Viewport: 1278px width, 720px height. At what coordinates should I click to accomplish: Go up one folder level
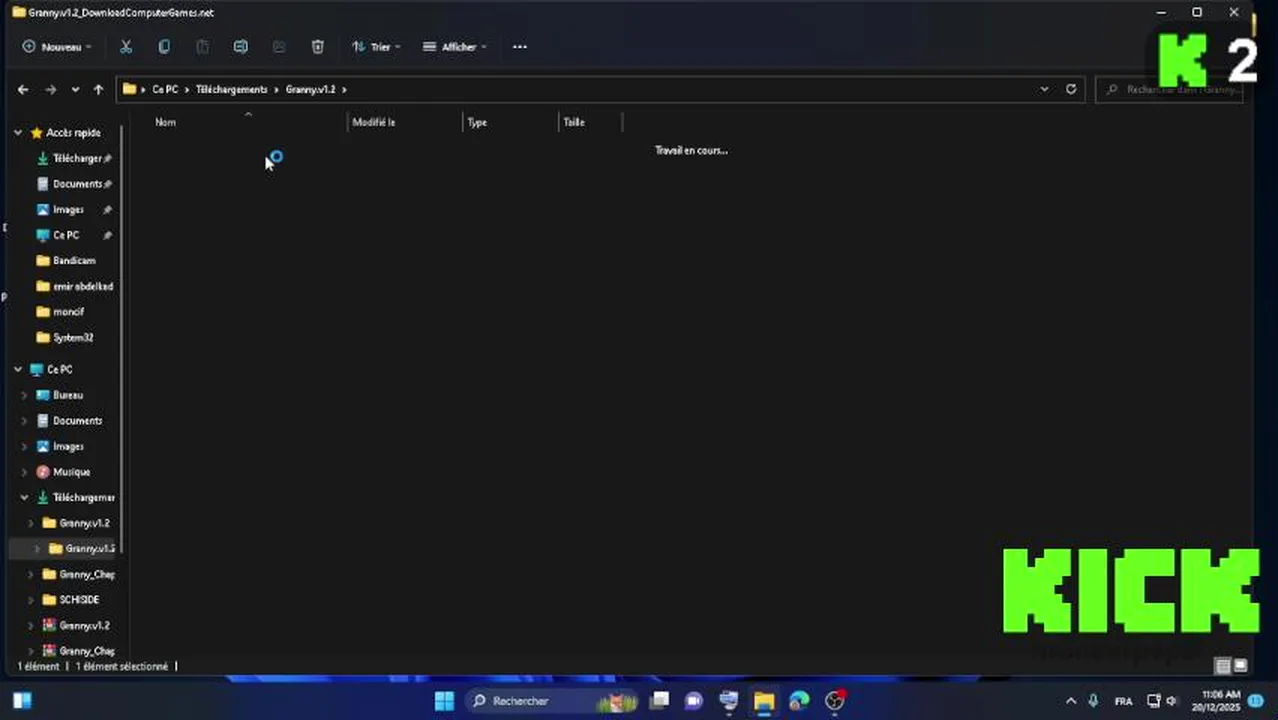tap(98, 89)
